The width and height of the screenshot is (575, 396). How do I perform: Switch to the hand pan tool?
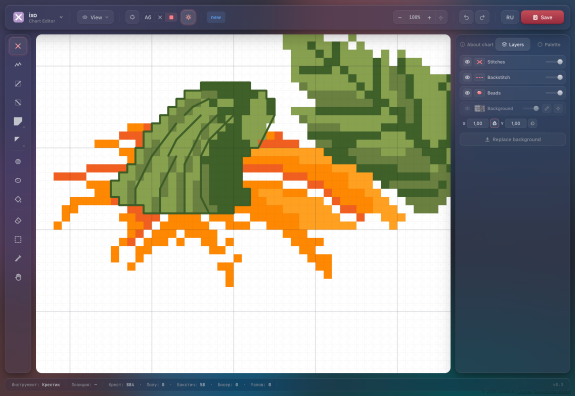click(x=18, y=278)
